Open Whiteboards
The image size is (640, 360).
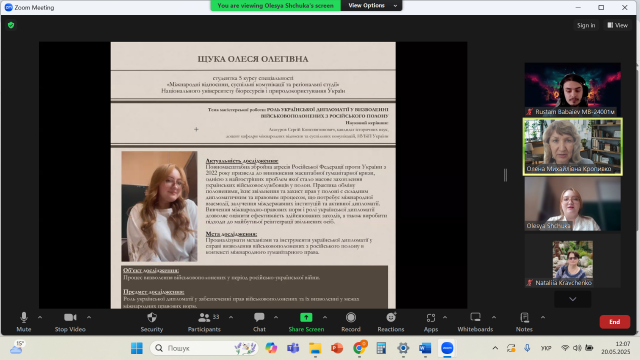pyautogui.click(x=475, y=322)
